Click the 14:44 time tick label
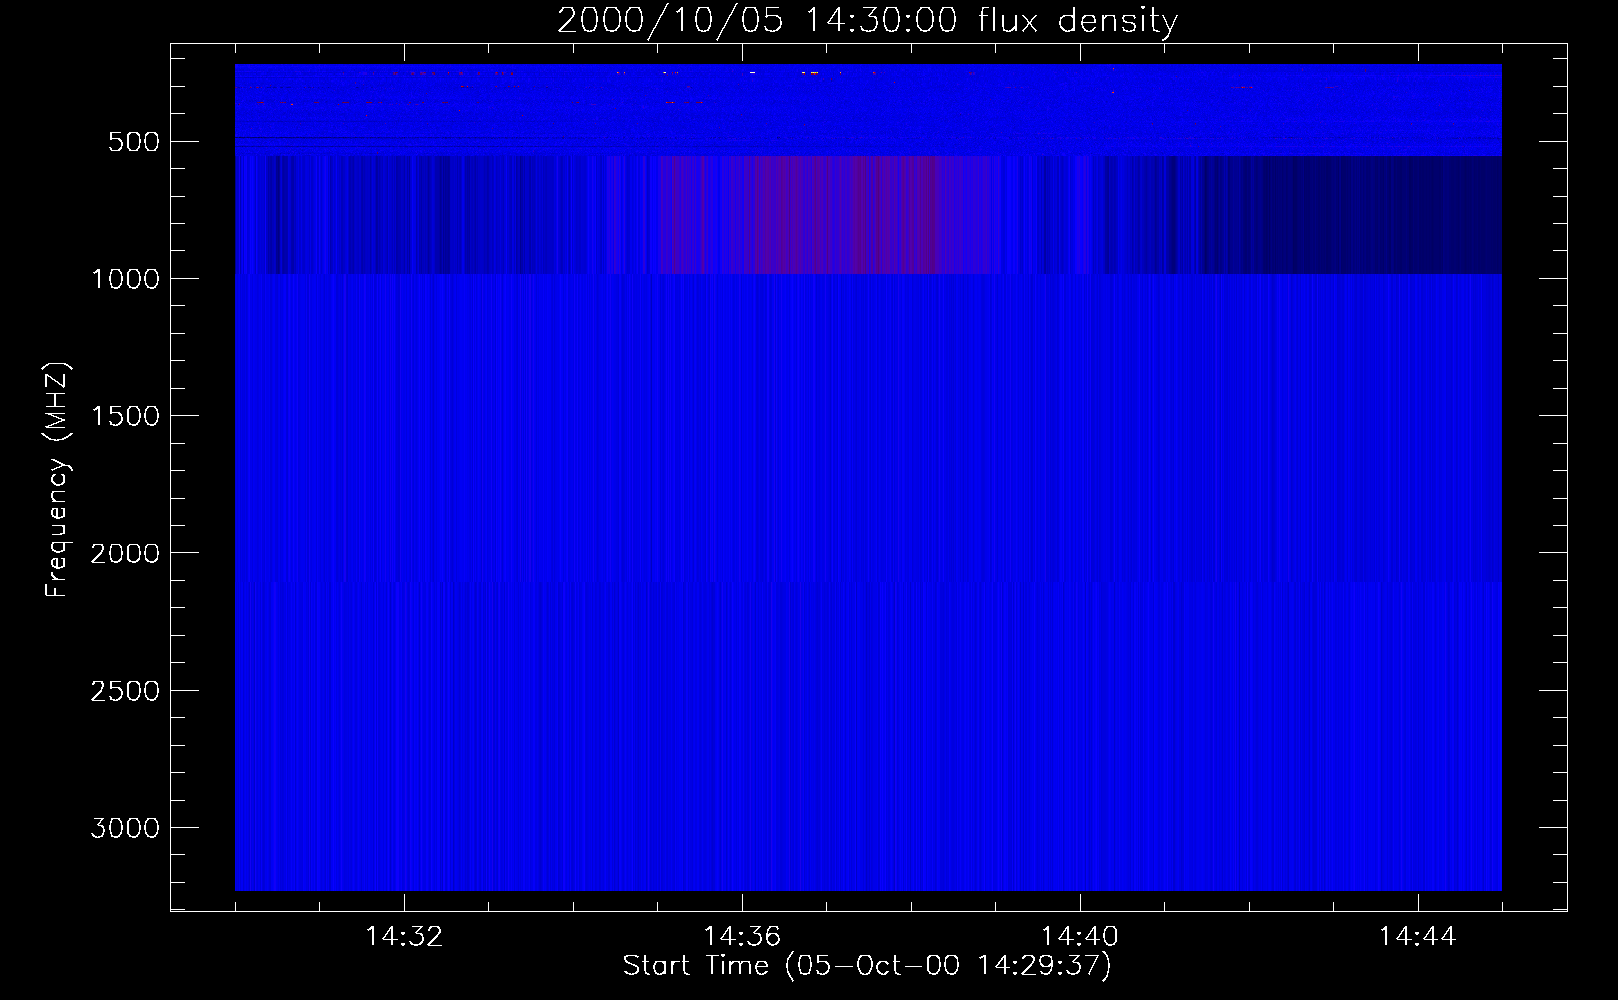The width and height of the screenshot is (1618, 1000). (1418, 937)
